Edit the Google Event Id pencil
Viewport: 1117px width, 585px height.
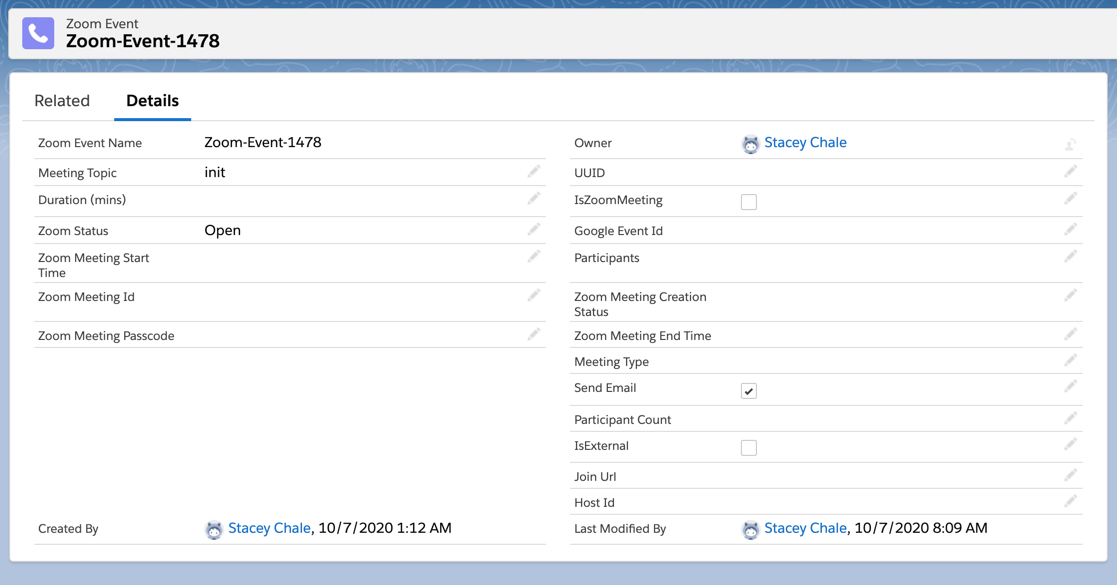click(x=1070, y=229)
